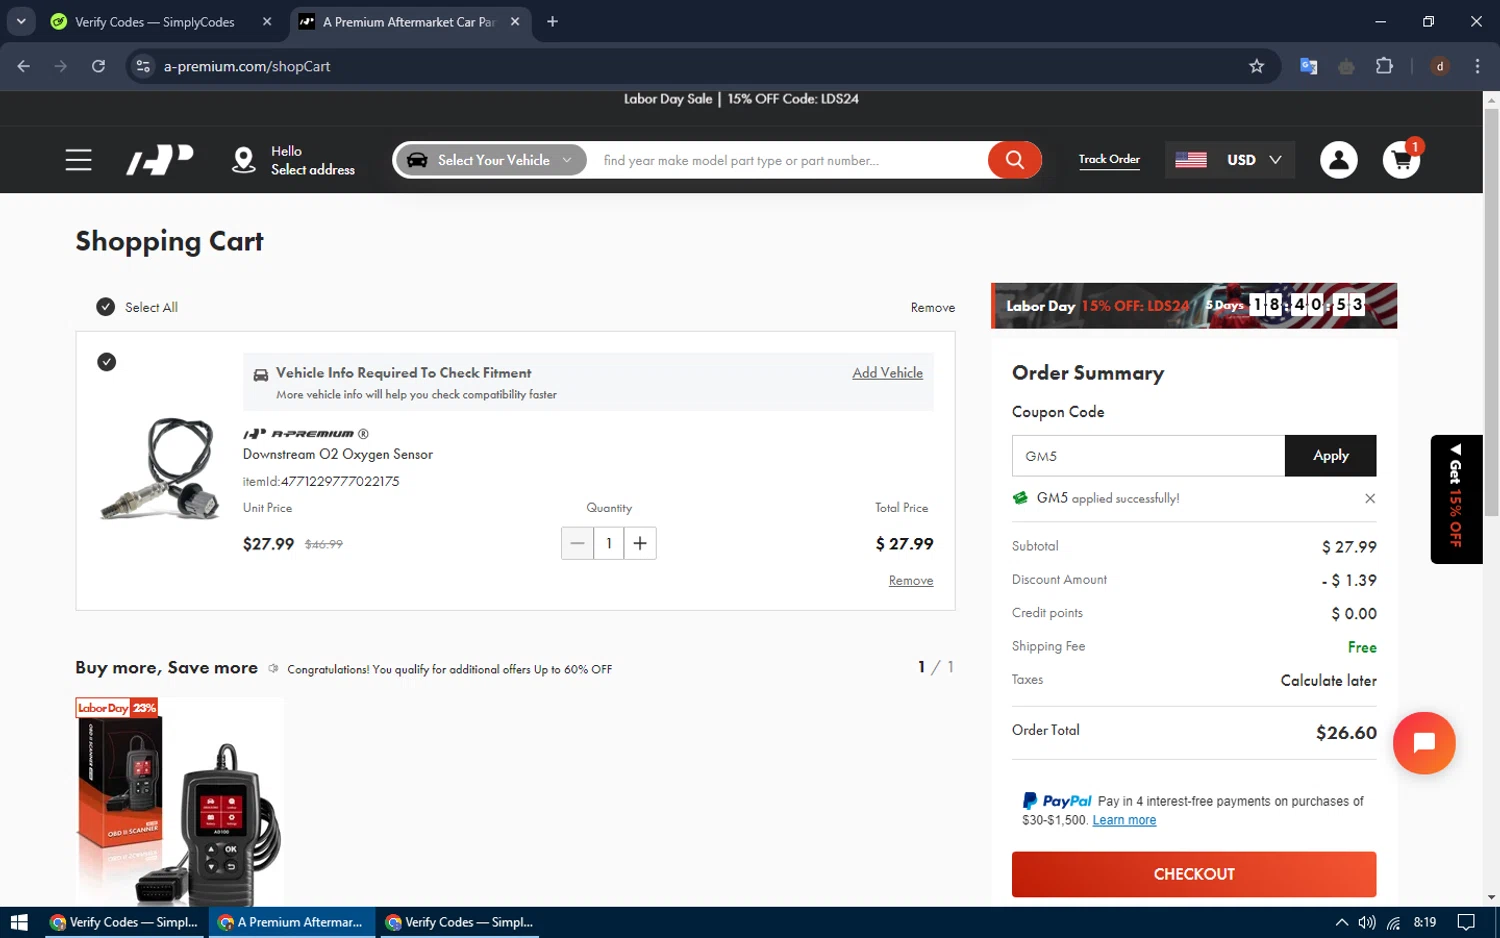Click the browser address bar URL
Image resolution: width=1500 pixels, height=938 pixels.
247,66
